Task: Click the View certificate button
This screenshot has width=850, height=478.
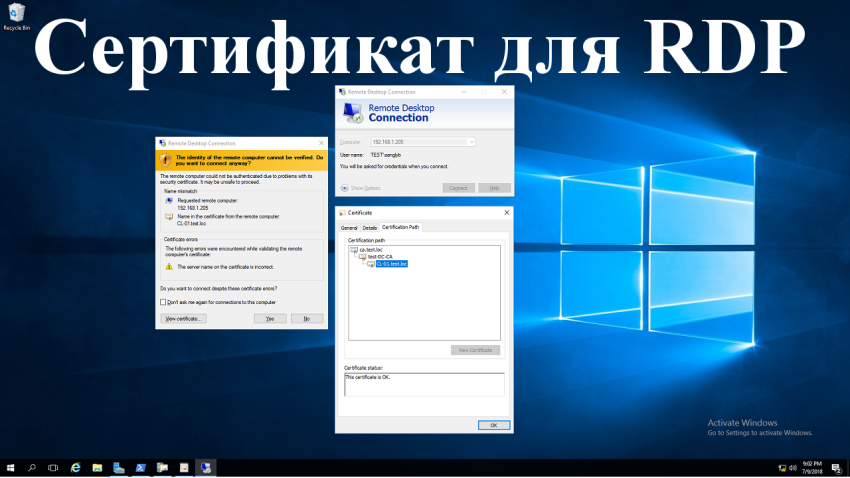Action: (x=183, y=319)
